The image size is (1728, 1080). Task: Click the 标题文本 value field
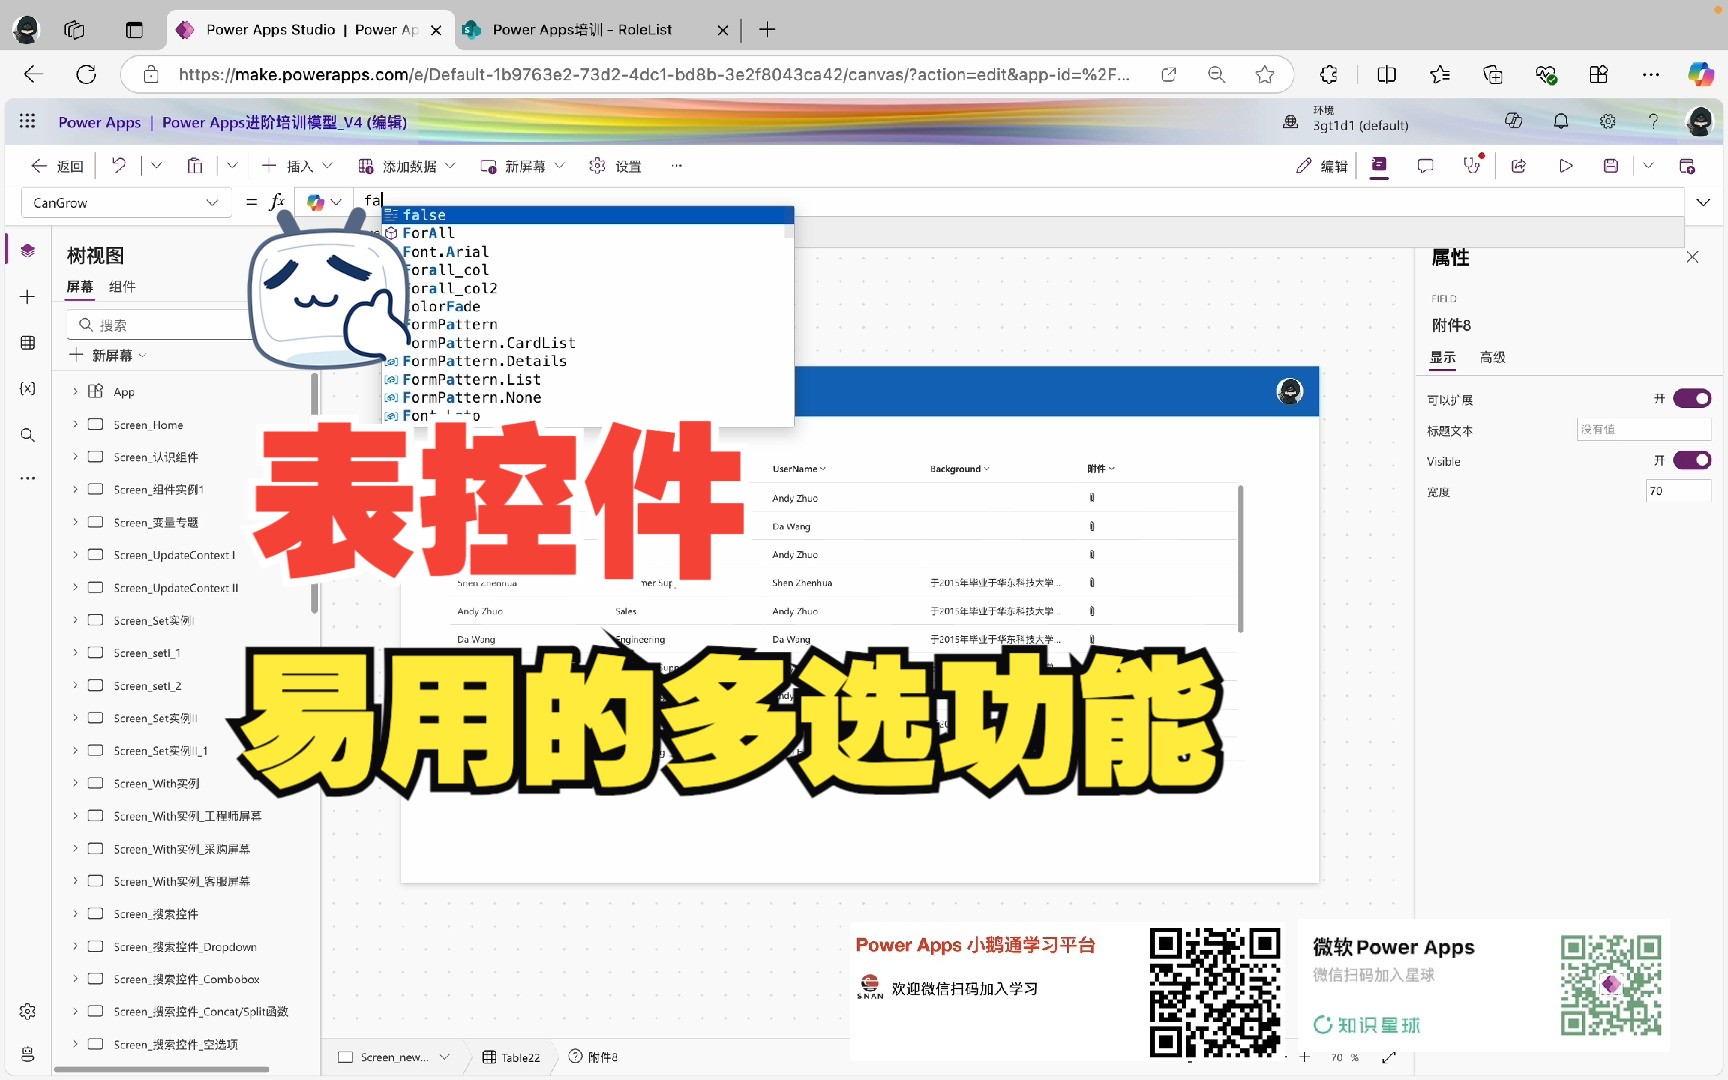click(x=1644, y=430)
